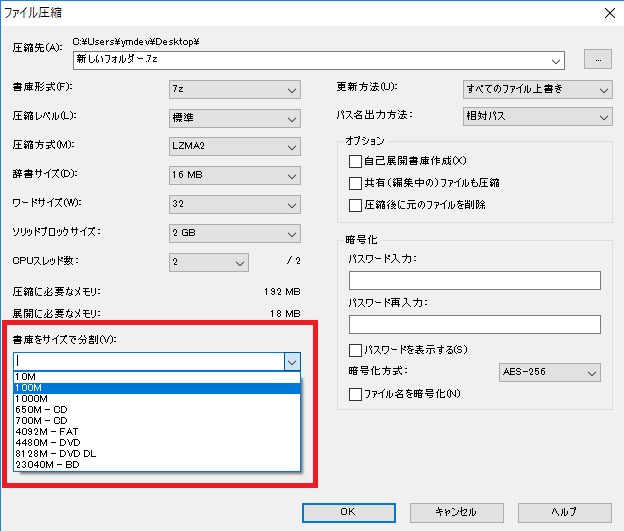Open the 更新方法 dropdown

(x=537, y=89)
